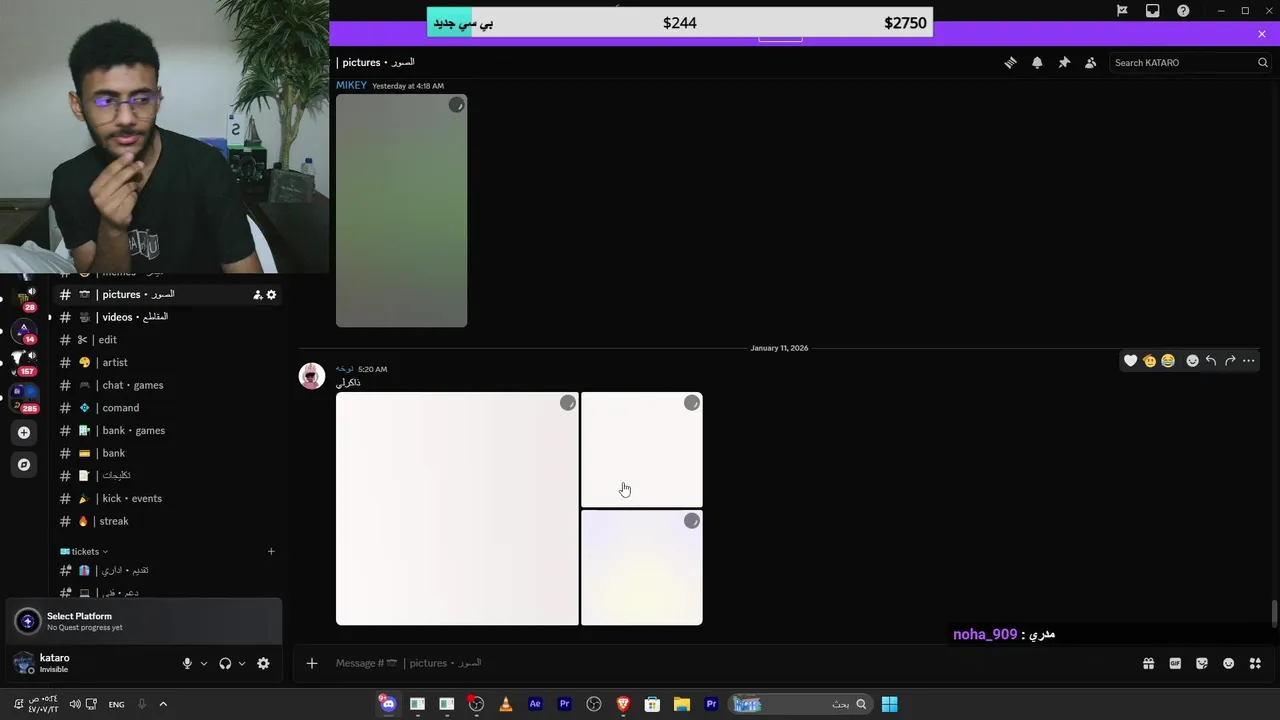Mute the microphone

point(187,663)
